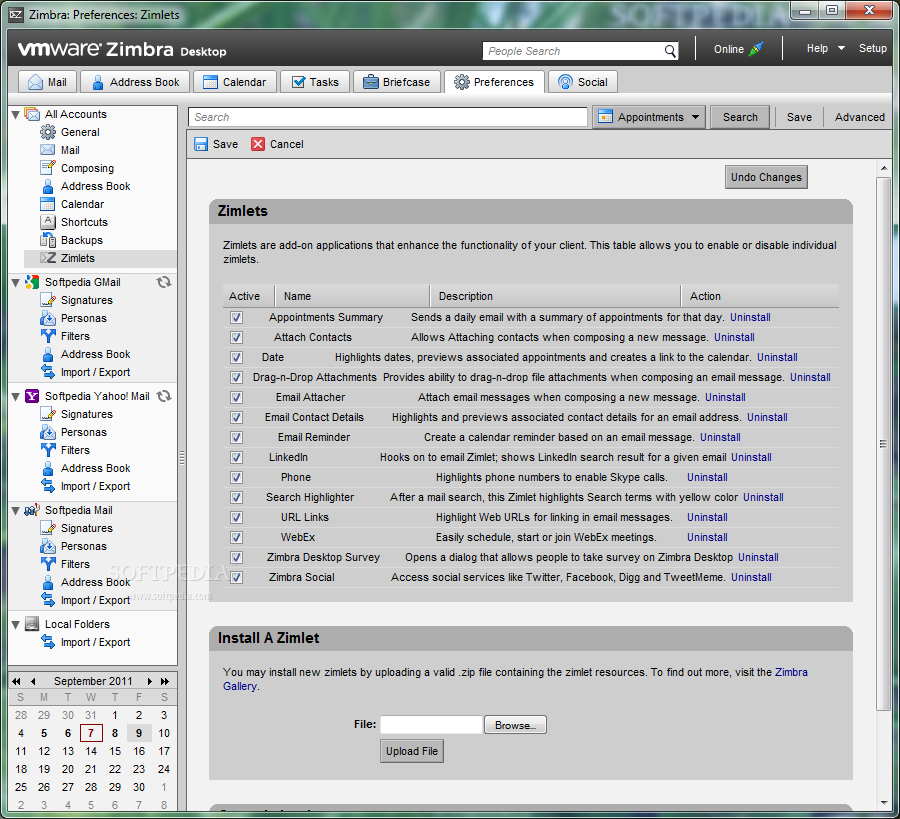Click the Upload File button

pyautogui.click(x=412, y=751)
